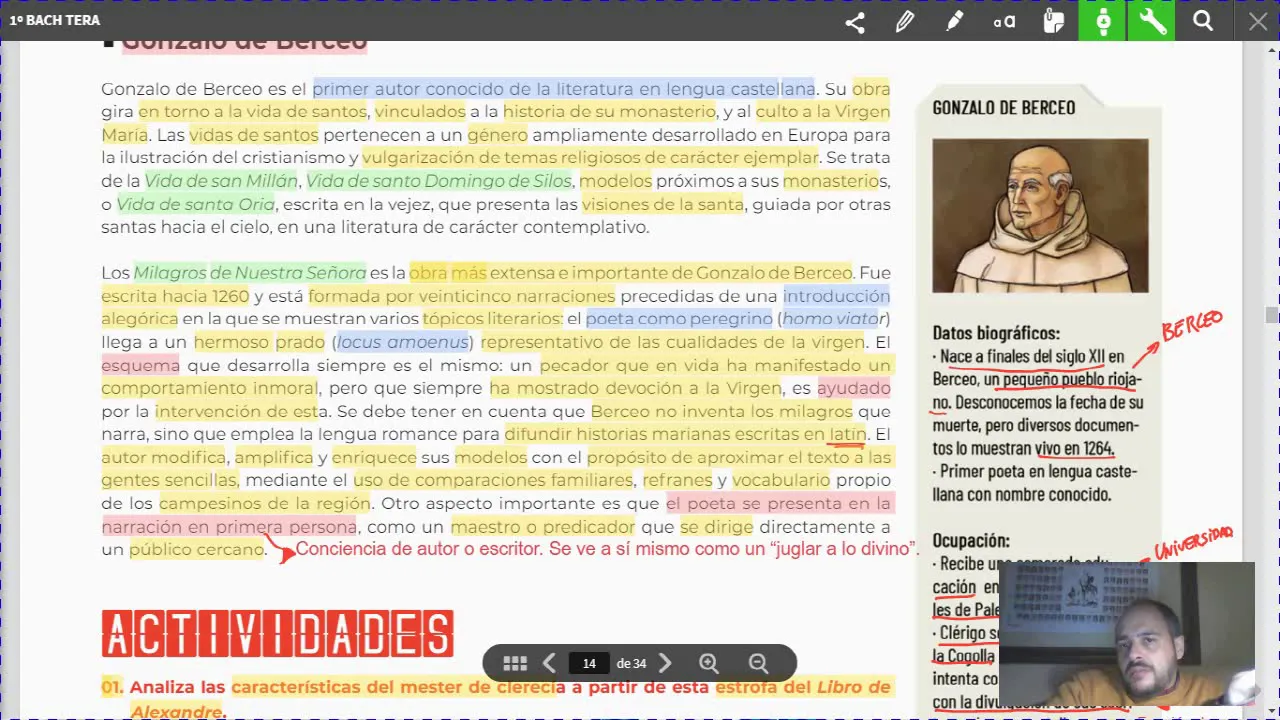Click the underlined word 'latín'
The height and width of the screenshot is (720, 1280).
click(x=847, y=434)
